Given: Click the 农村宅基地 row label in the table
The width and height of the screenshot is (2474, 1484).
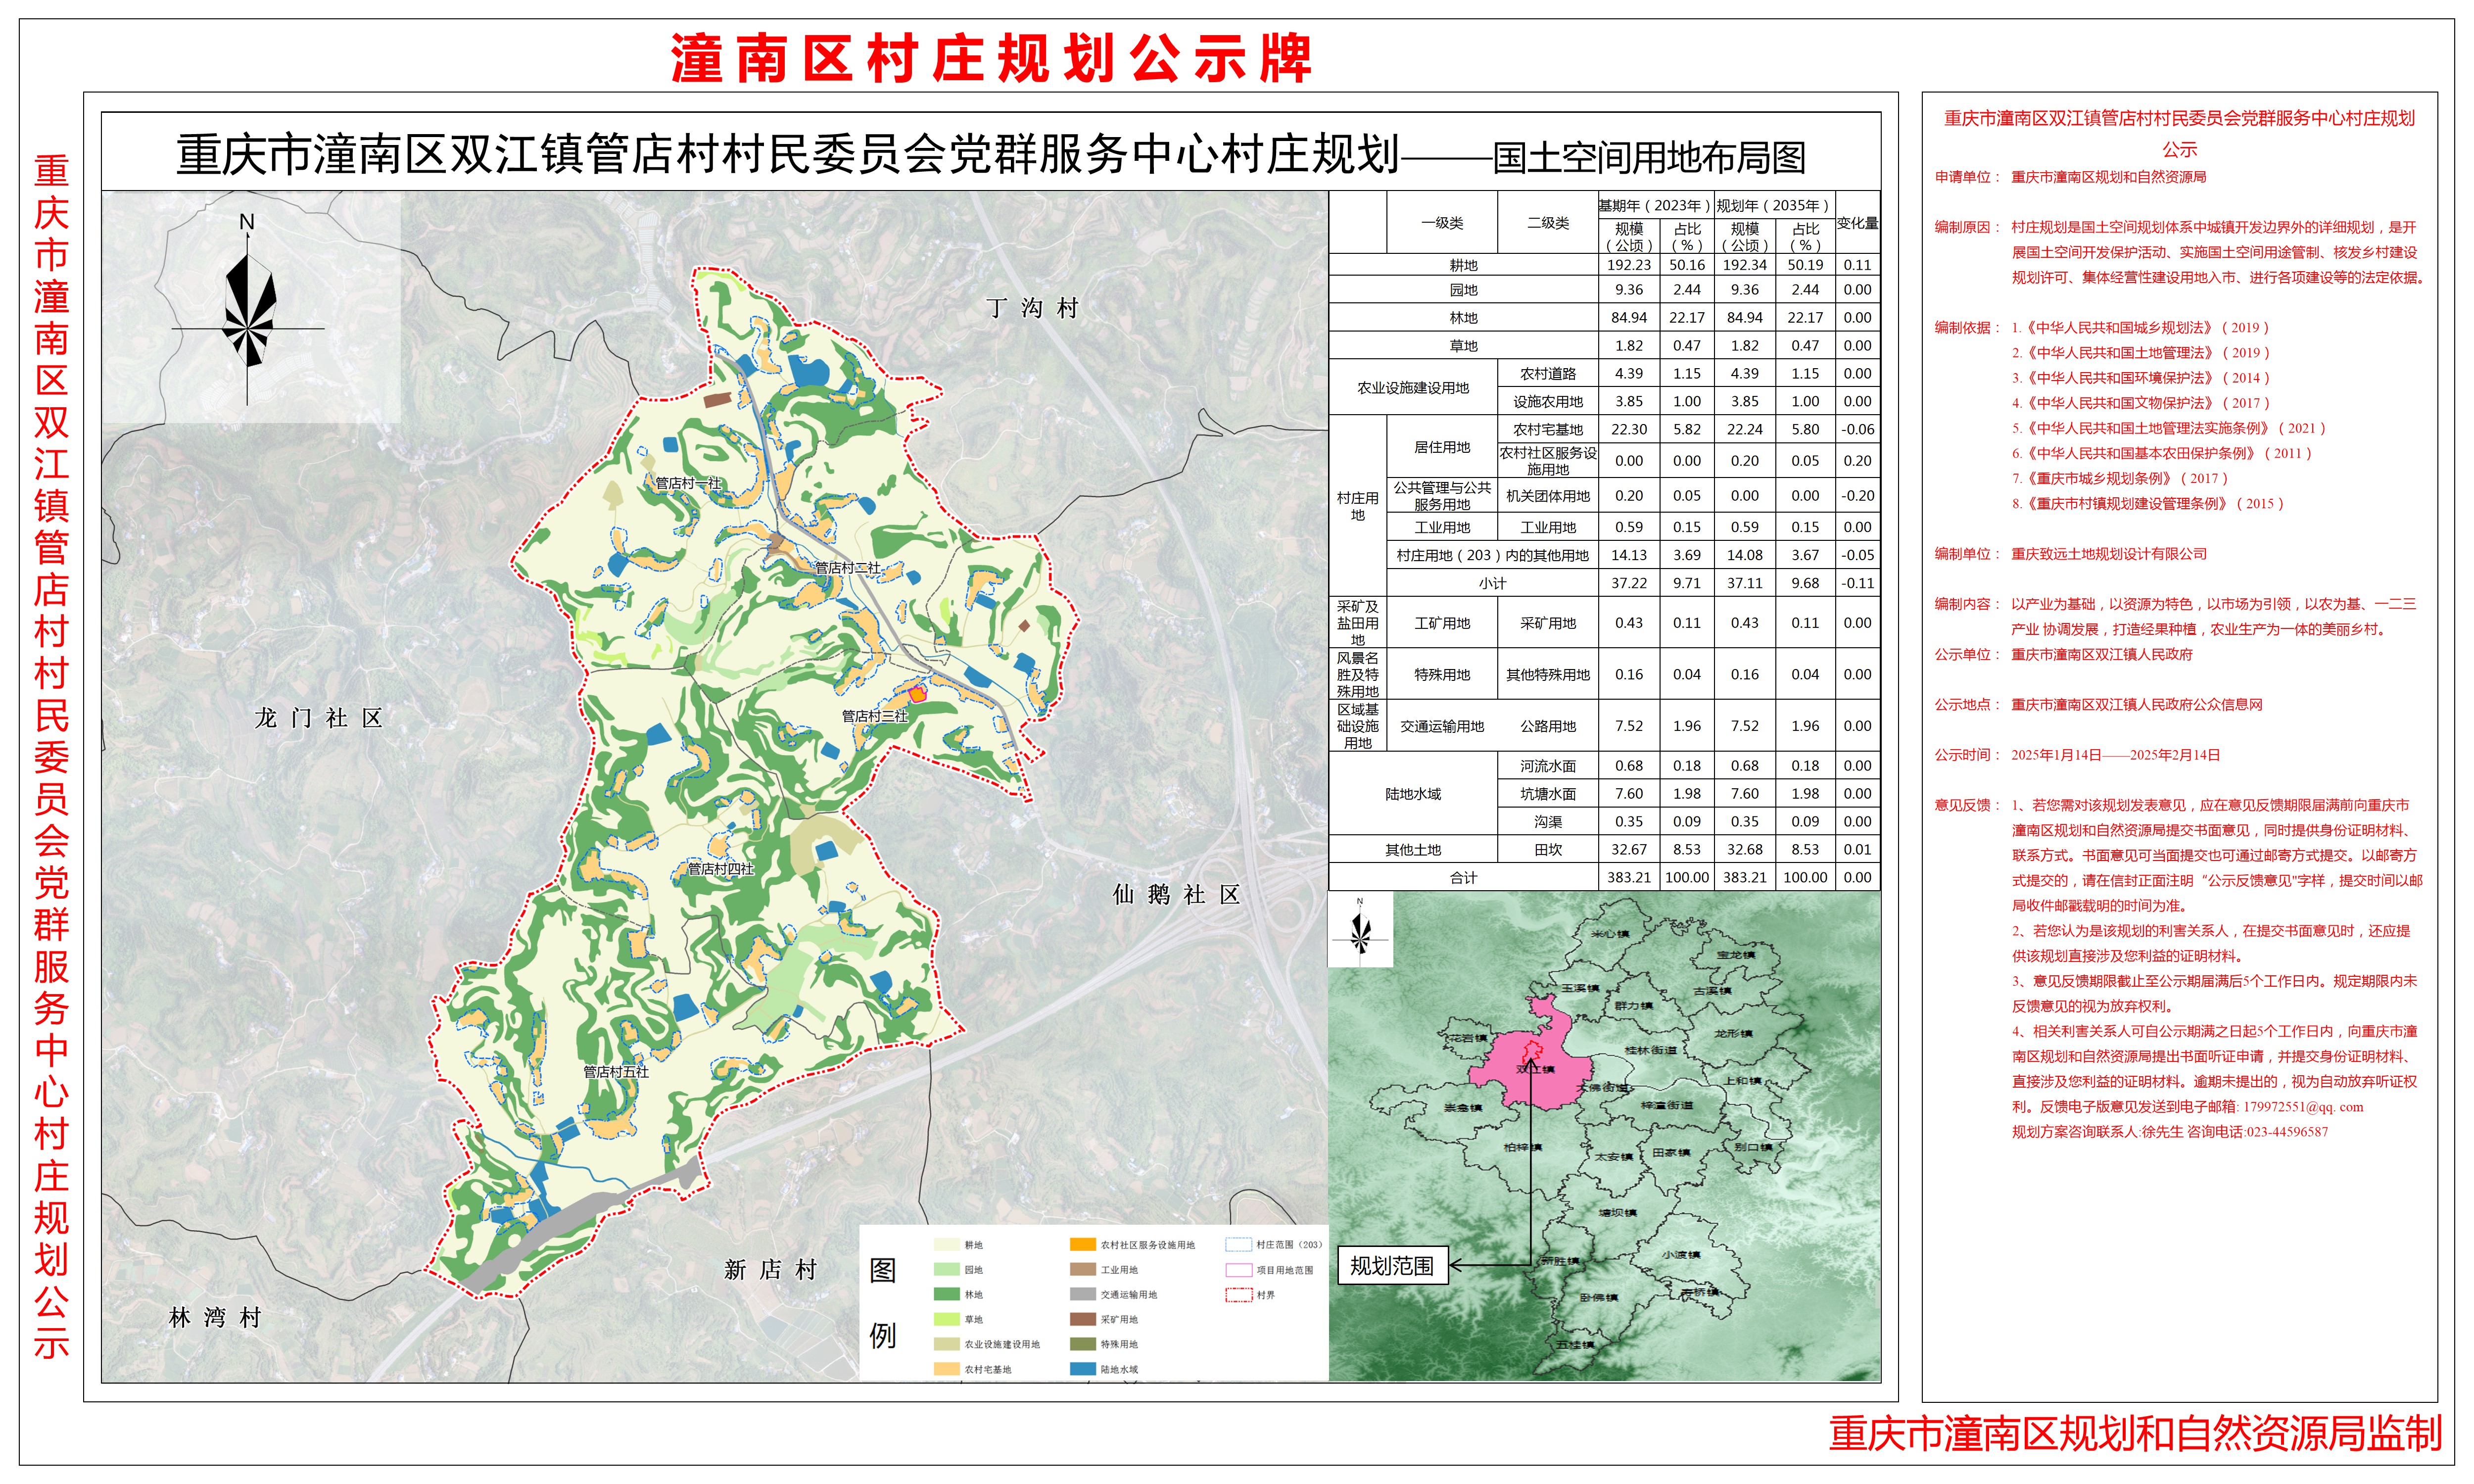Looking at the screenshot, I should [1548, 429].
